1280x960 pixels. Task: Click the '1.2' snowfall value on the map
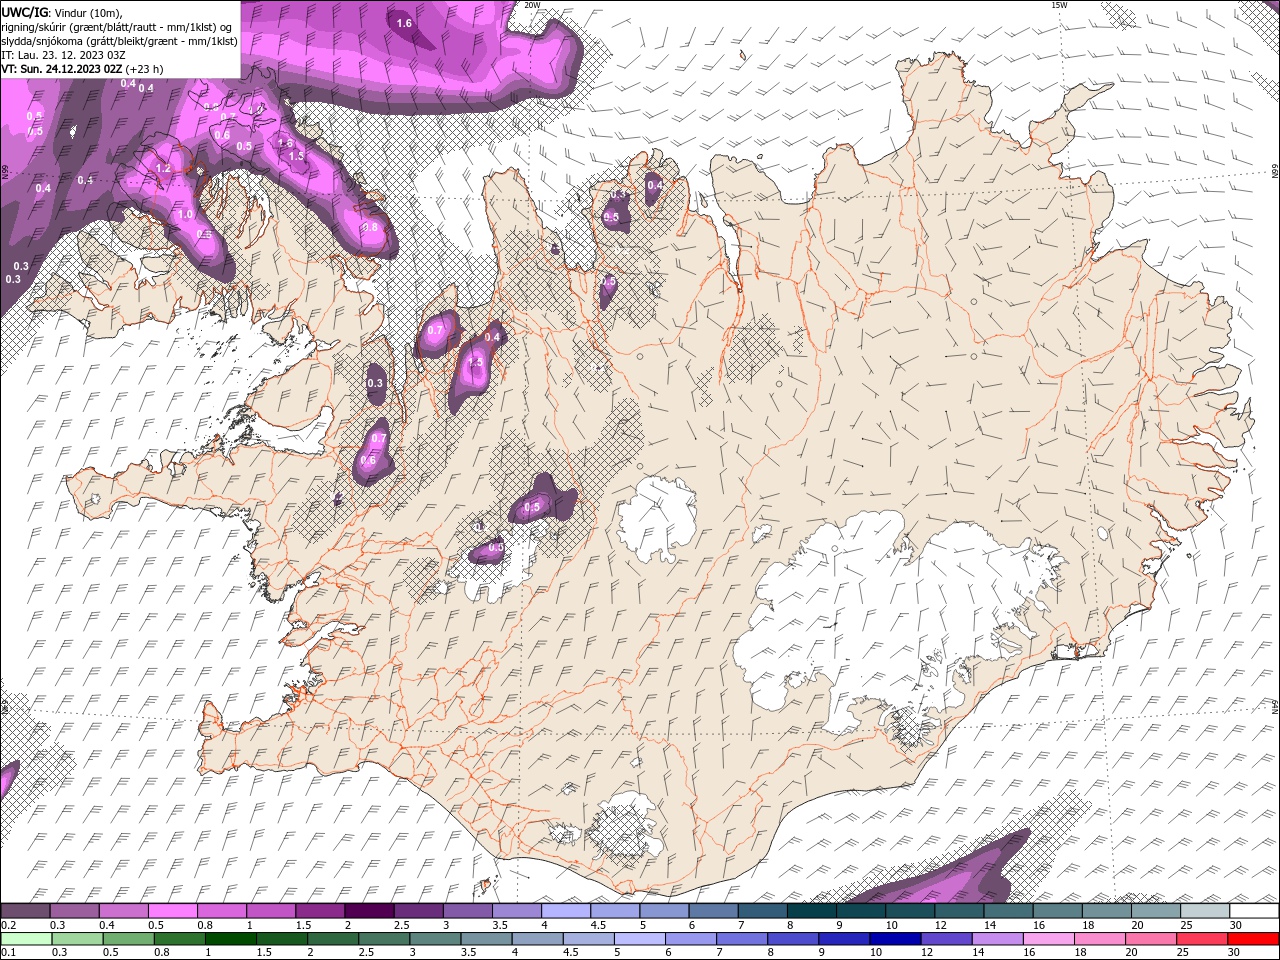coord(163,169)
